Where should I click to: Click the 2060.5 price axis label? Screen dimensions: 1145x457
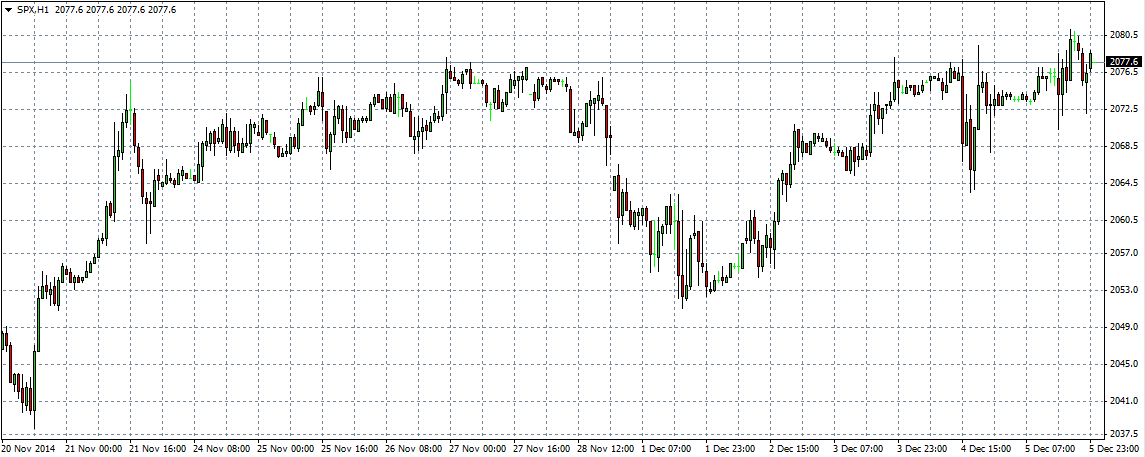click(1124, 220)
